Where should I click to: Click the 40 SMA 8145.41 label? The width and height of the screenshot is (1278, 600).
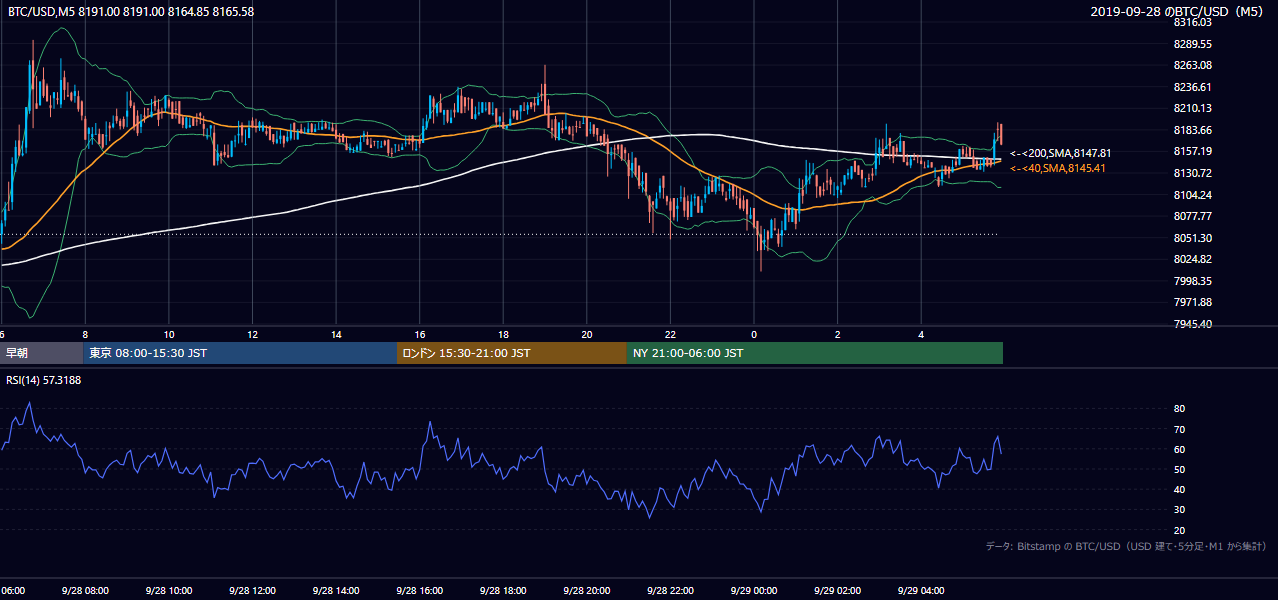[1058, 168]
